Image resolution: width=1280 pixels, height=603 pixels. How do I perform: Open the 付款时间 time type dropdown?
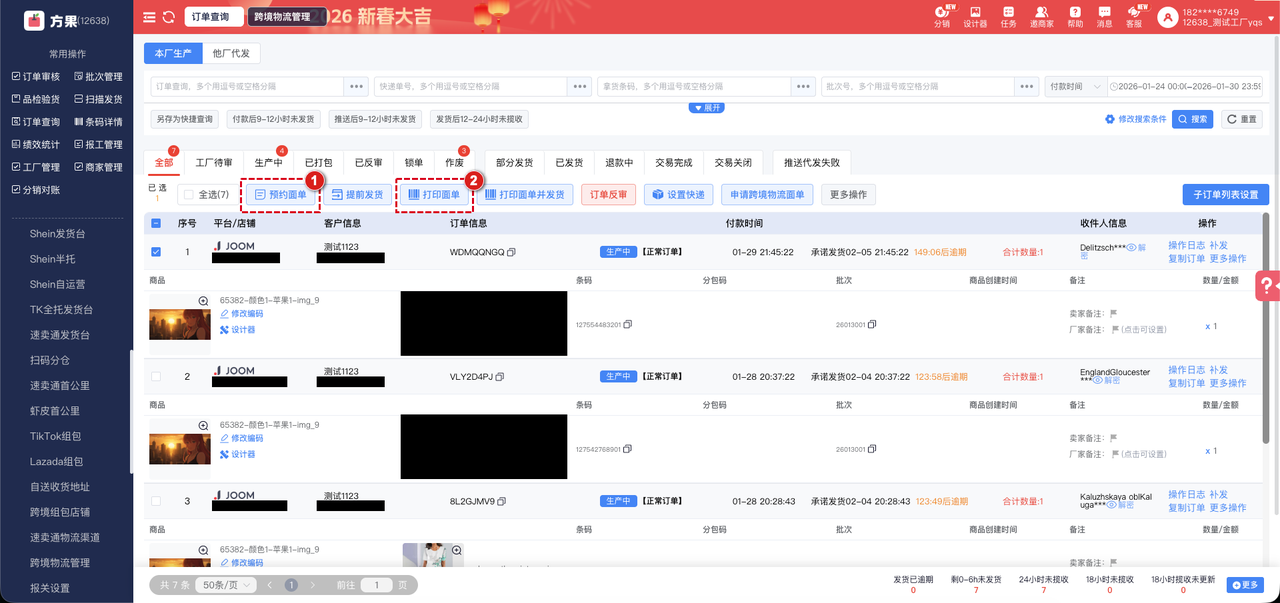point(1075,87)
